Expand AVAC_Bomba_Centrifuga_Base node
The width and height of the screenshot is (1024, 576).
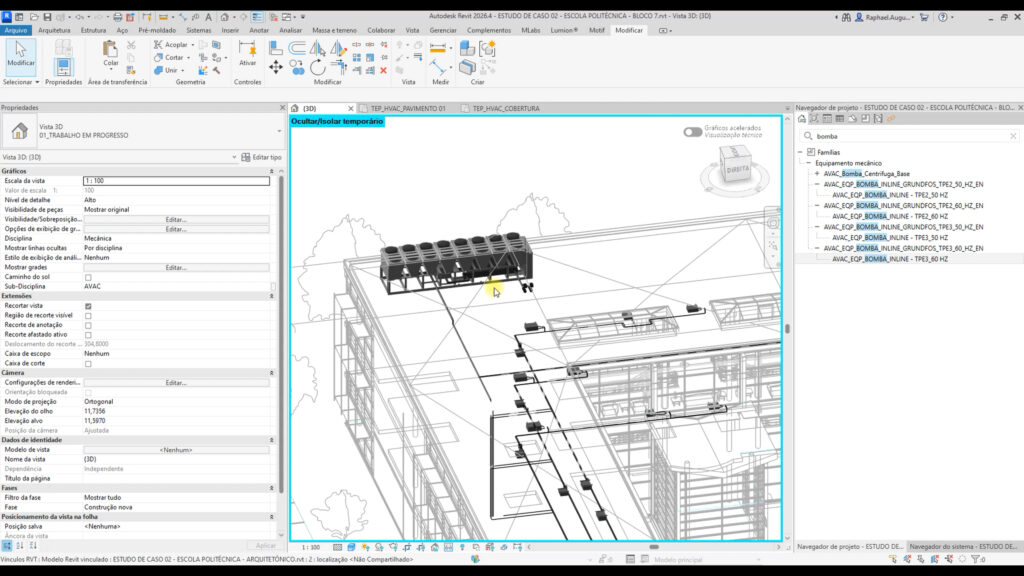point(817,174)
